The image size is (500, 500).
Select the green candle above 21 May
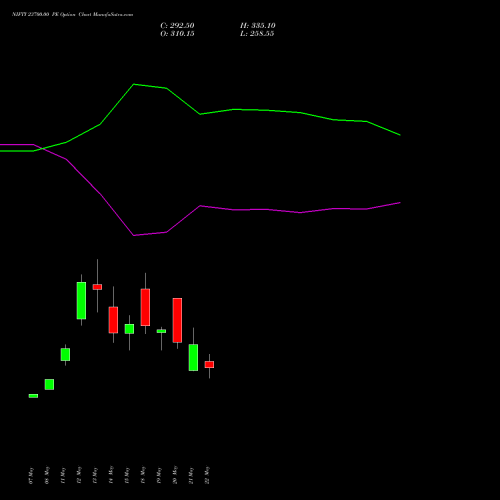[x=193, y=358]
